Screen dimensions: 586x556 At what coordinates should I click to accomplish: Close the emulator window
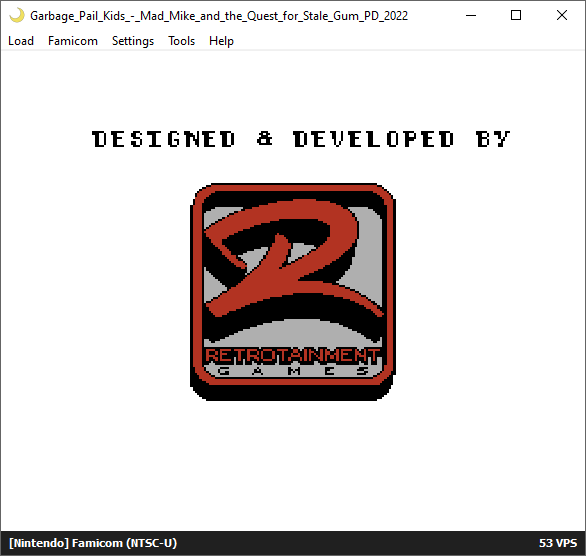562,15
